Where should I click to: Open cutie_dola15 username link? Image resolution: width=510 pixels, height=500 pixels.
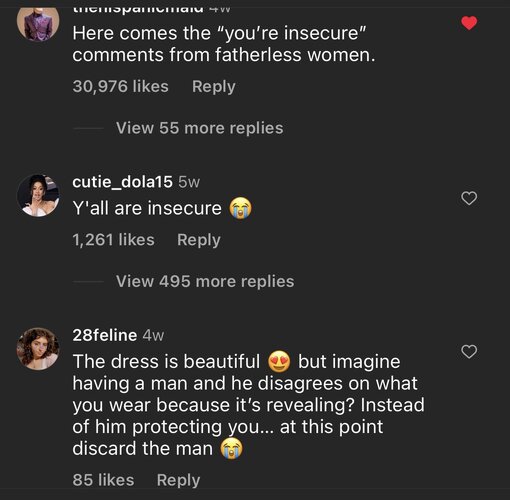click(x=122, y=182)
